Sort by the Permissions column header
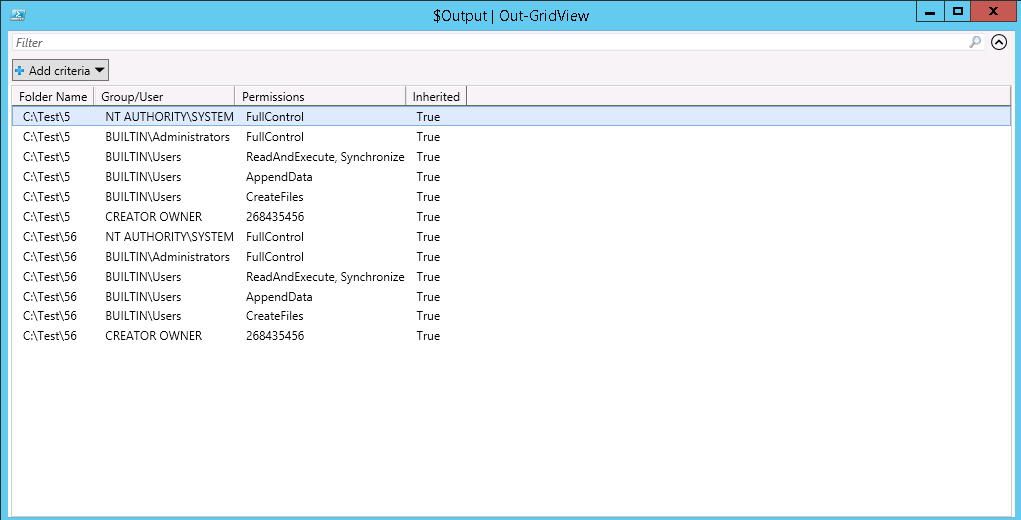This screenshot has width=1021, height=520. point(320,96)
